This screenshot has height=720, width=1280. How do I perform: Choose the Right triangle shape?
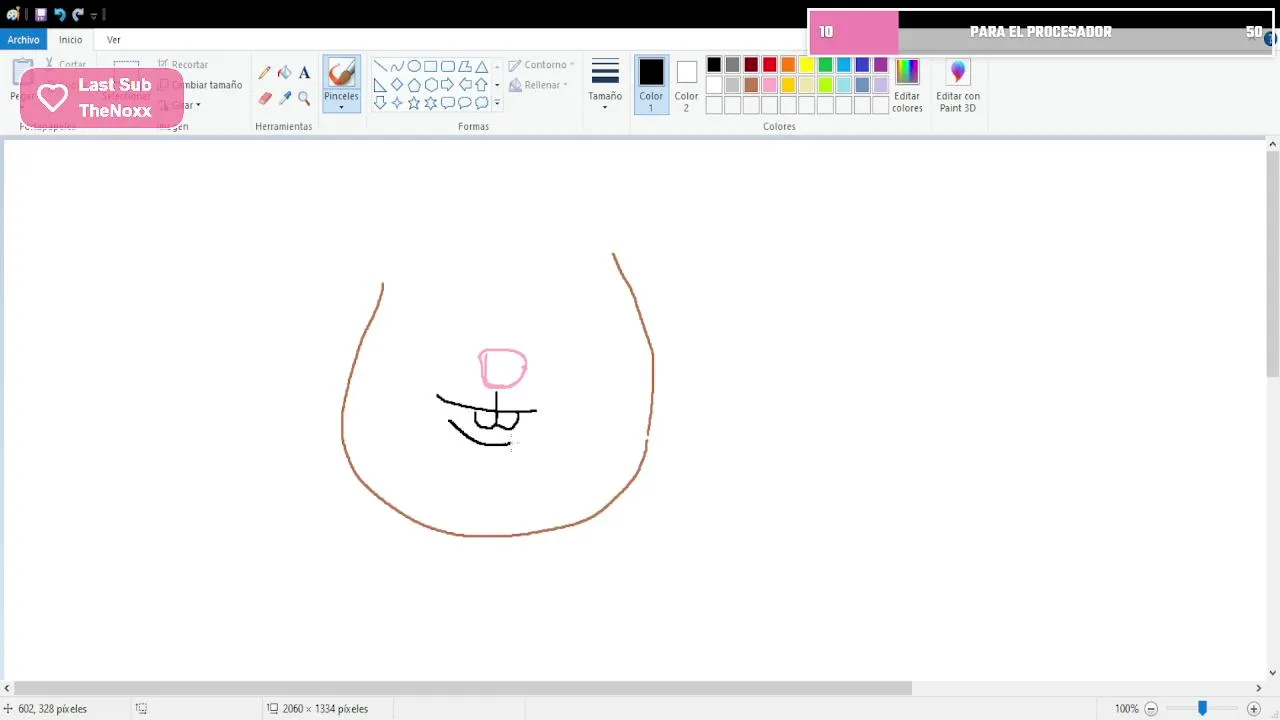click(380, 85)
